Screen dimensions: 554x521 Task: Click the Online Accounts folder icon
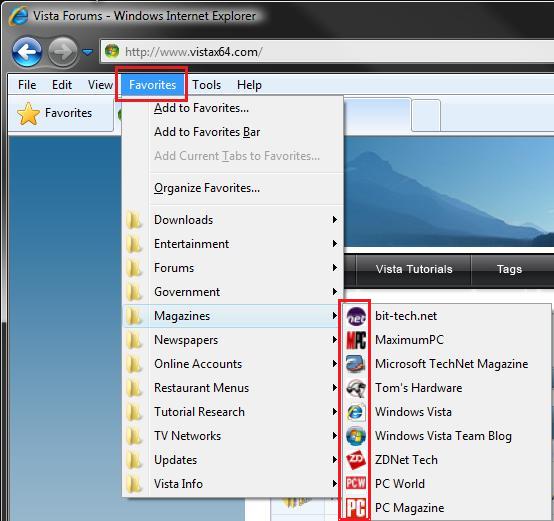click(x=134, y=364)
